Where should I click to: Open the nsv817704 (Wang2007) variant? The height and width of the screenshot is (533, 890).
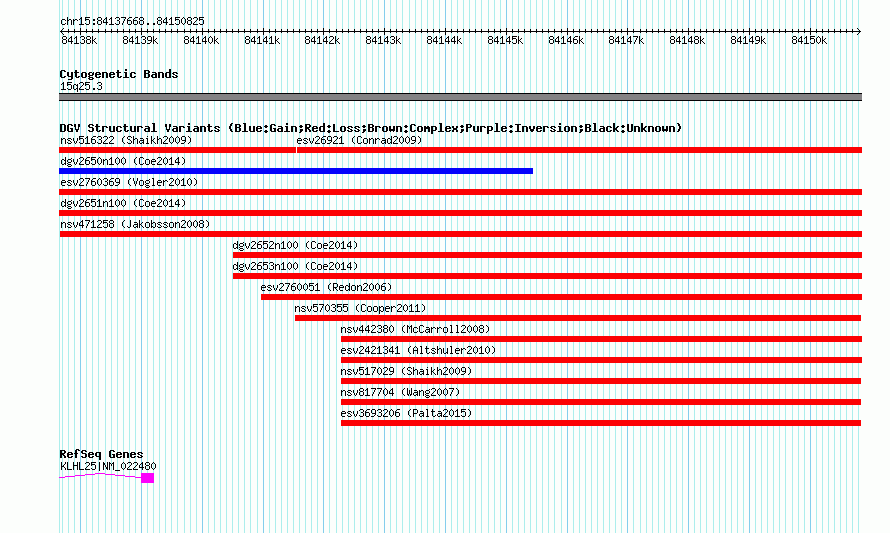400,392
